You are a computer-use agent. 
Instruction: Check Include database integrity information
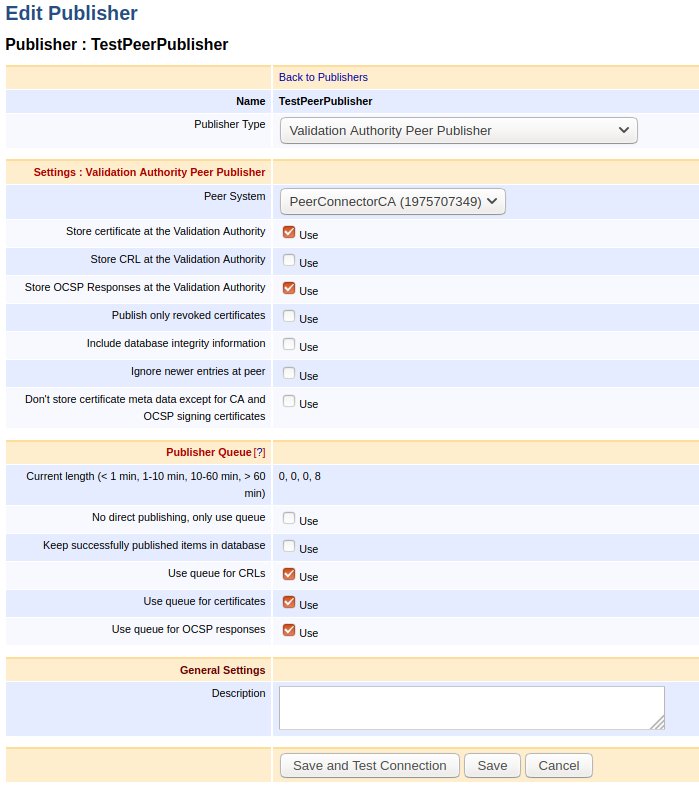[289, 344]
